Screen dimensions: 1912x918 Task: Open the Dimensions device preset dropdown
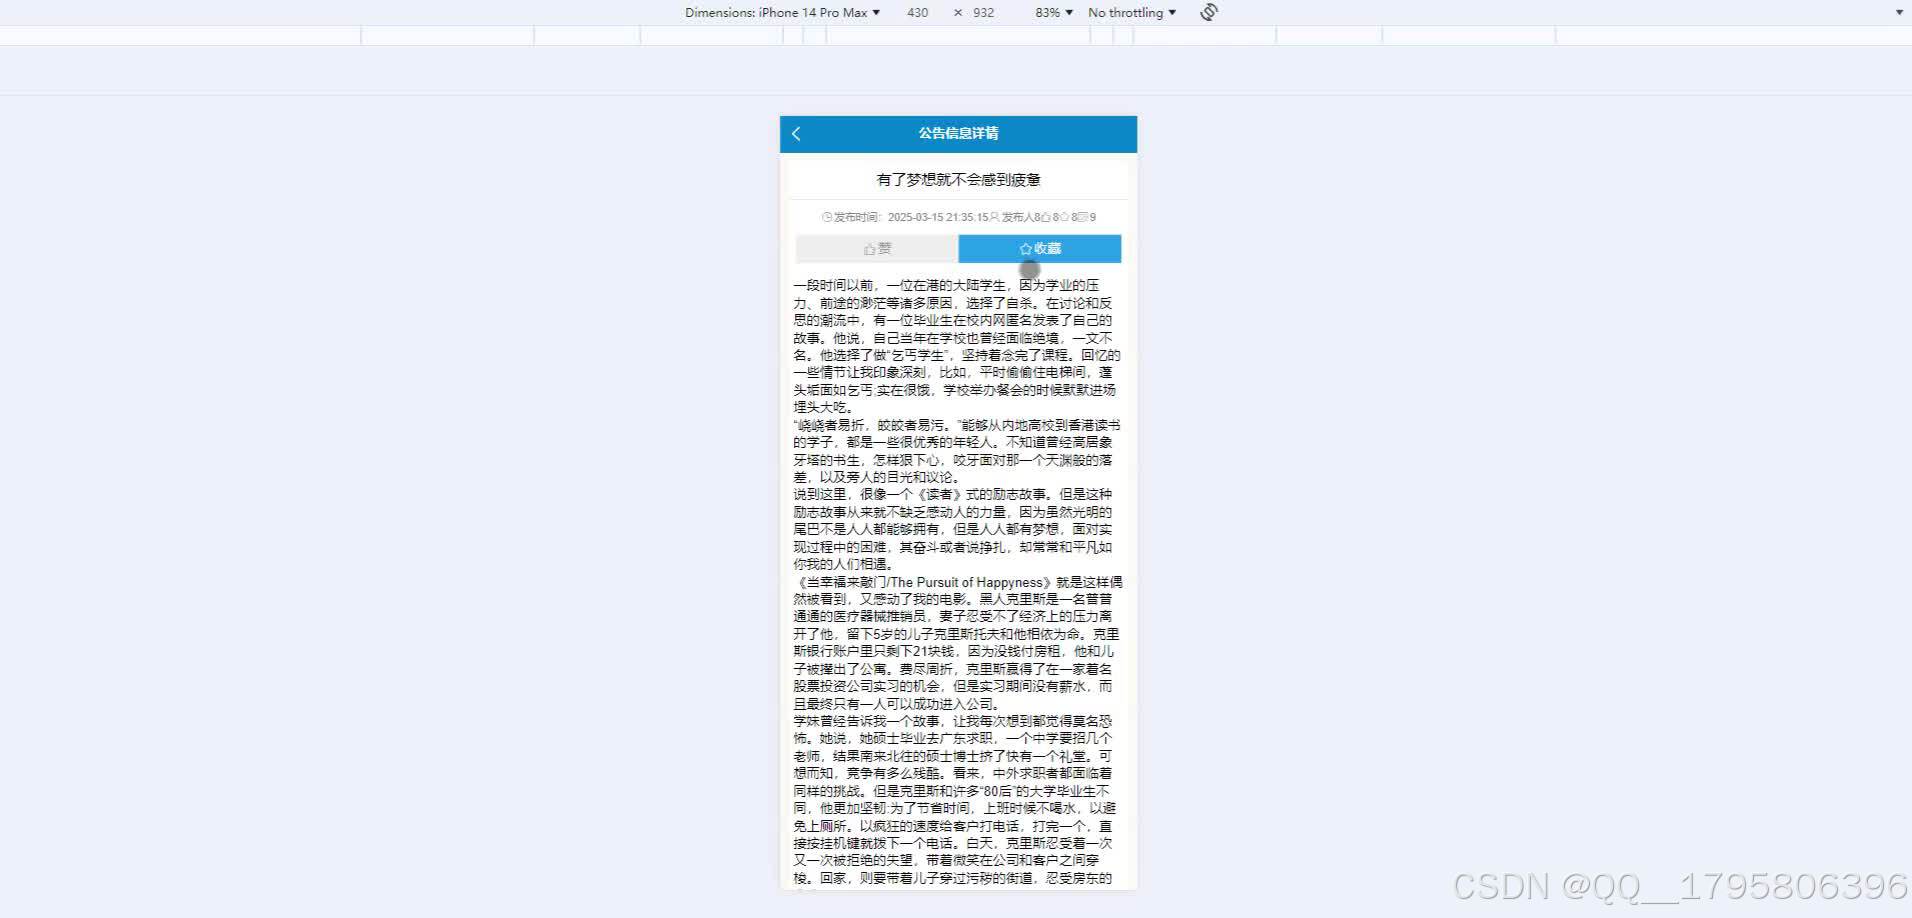[x=780, y=12]
